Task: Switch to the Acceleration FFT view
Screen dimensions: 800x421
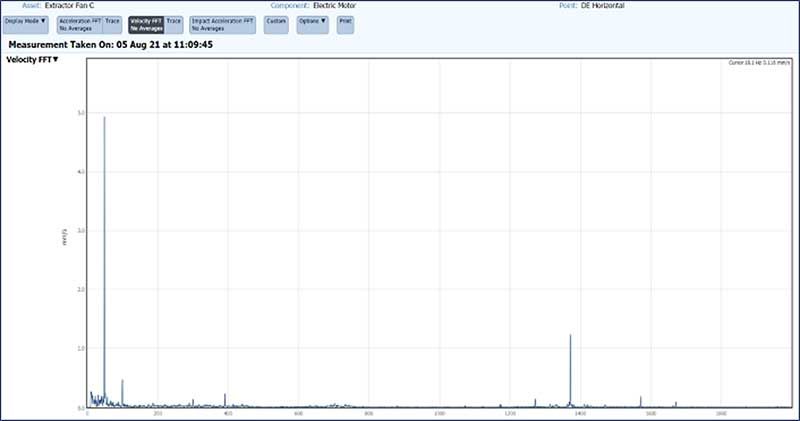Action: (x=80, y=24)
